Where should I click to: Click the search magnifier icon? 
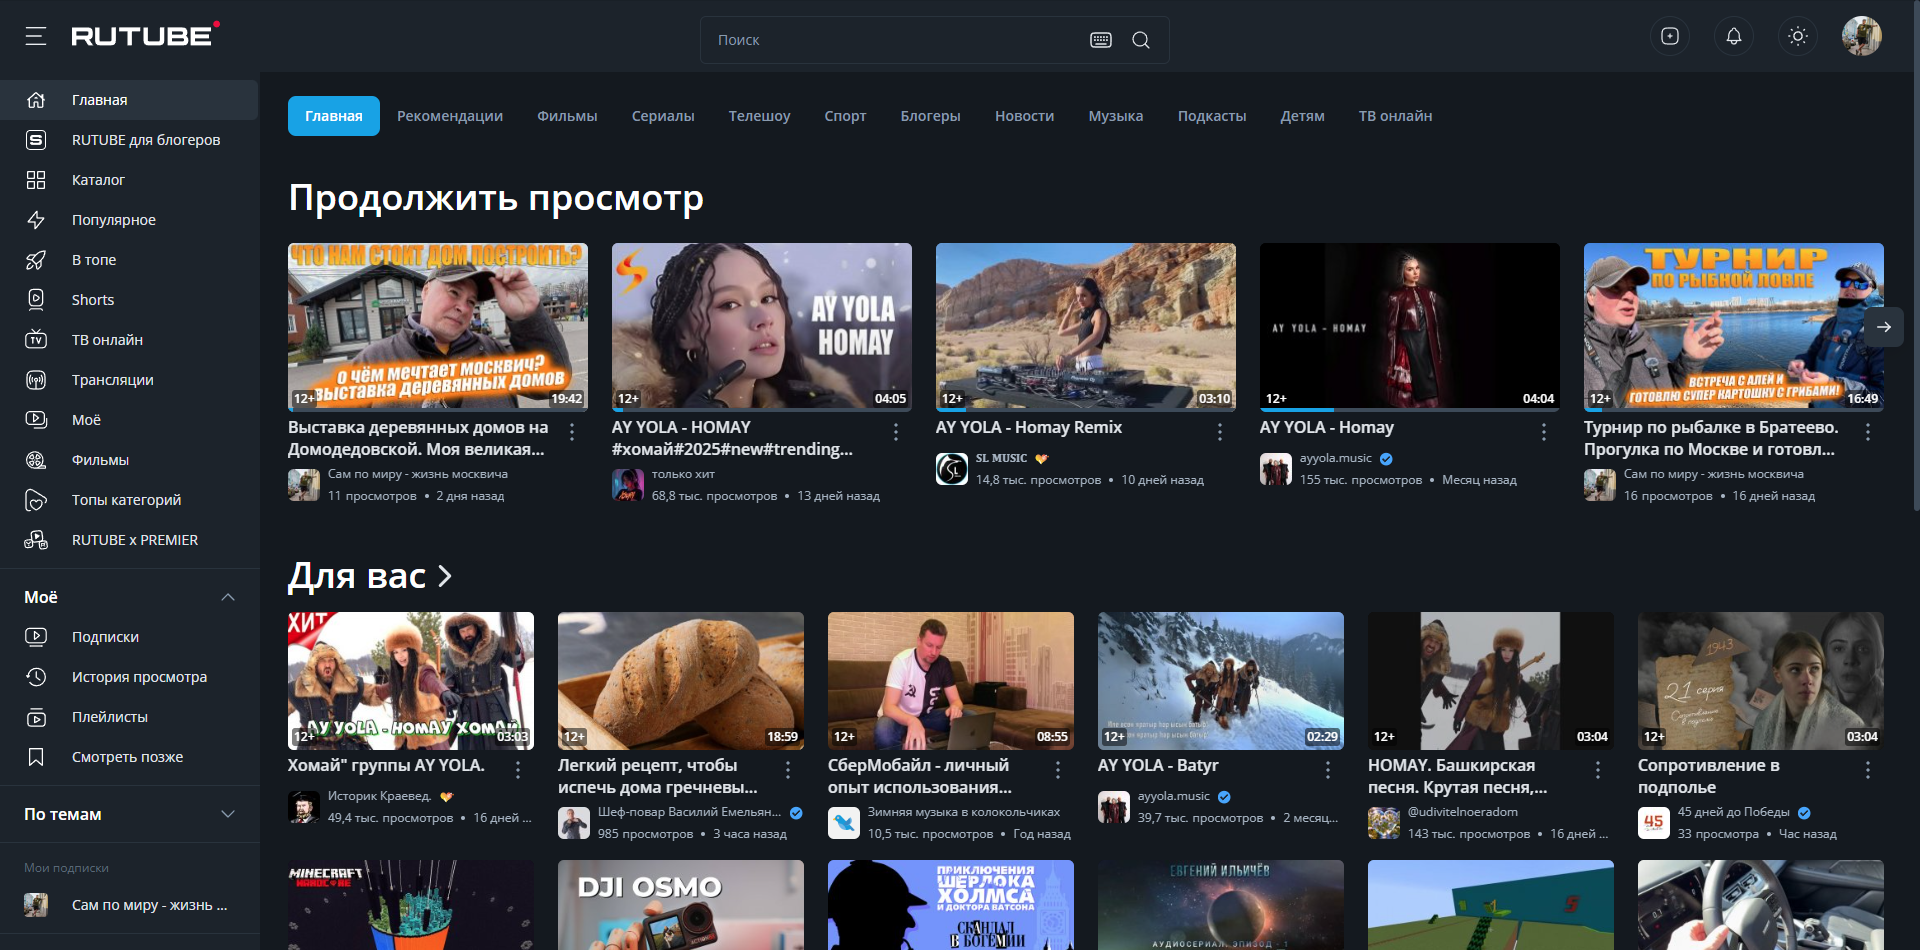[1141, 40]
